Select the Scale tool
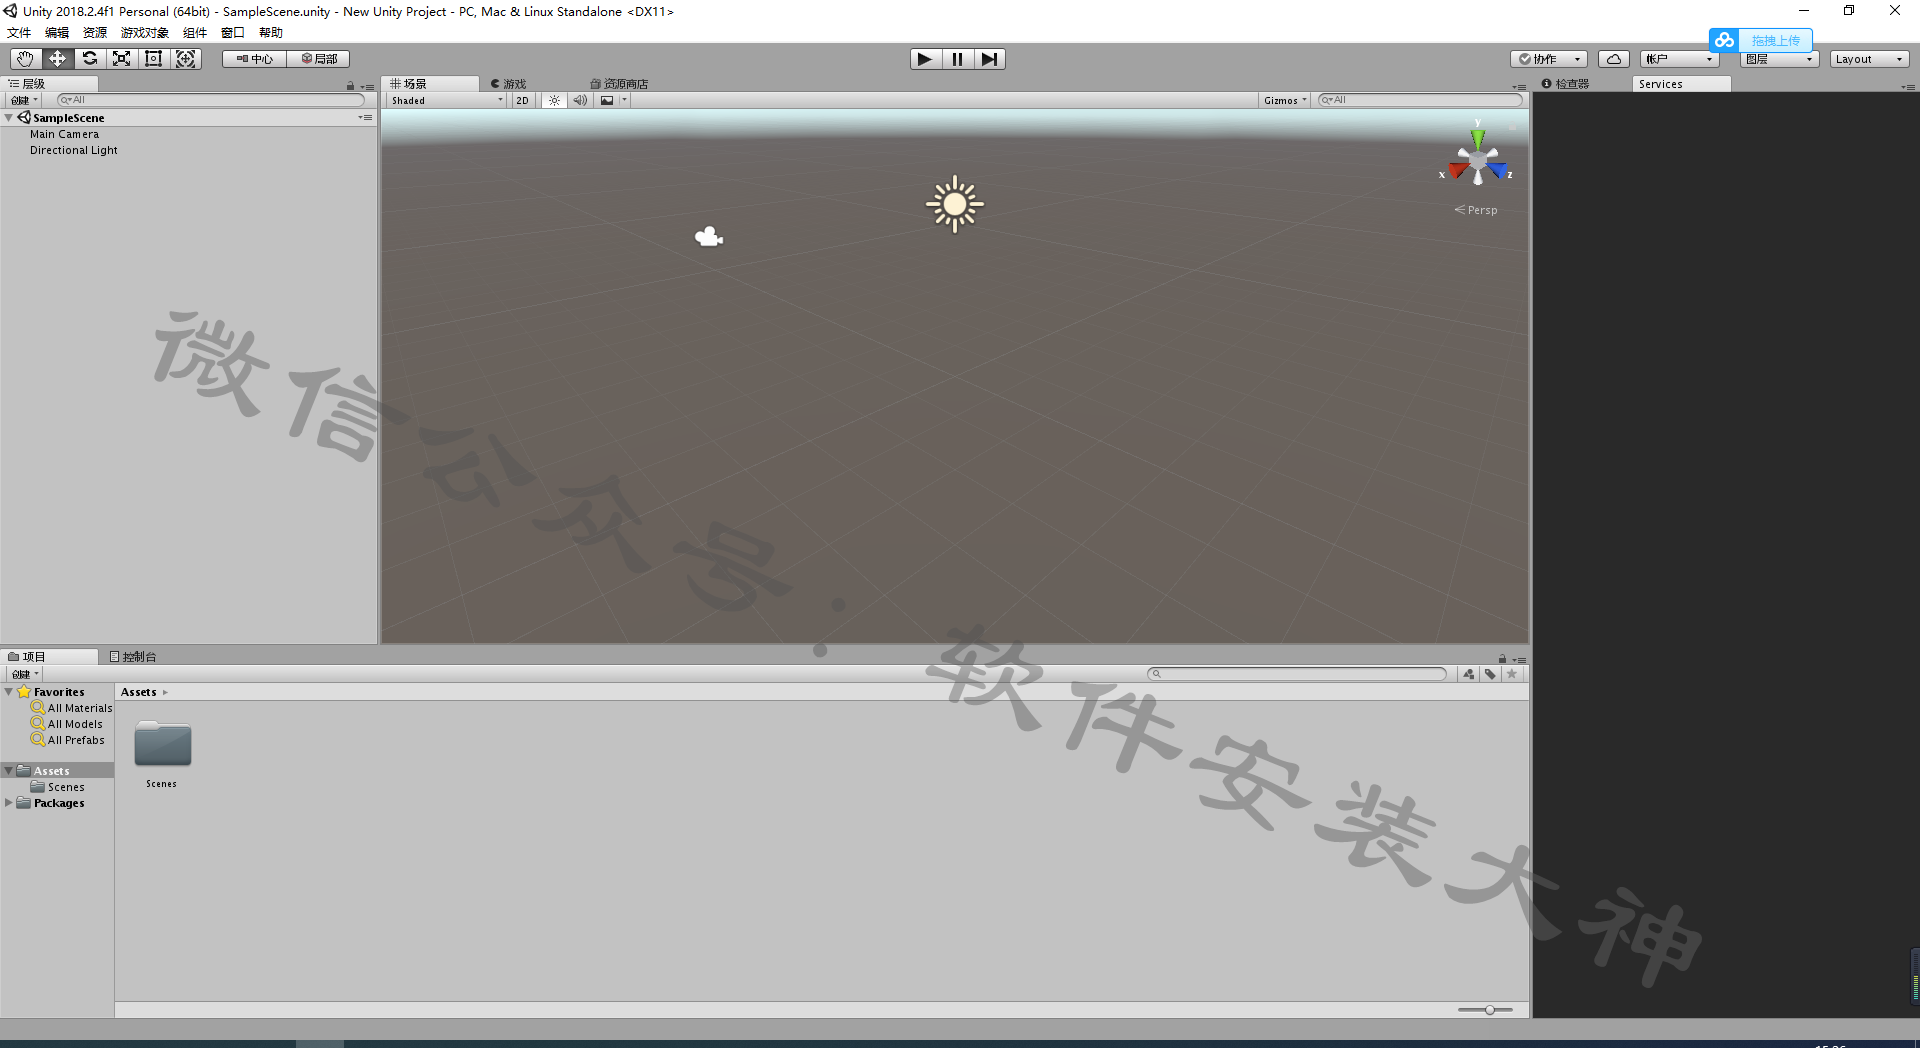This screenshot has height=1048, width=1920. (x=121, y=59)
